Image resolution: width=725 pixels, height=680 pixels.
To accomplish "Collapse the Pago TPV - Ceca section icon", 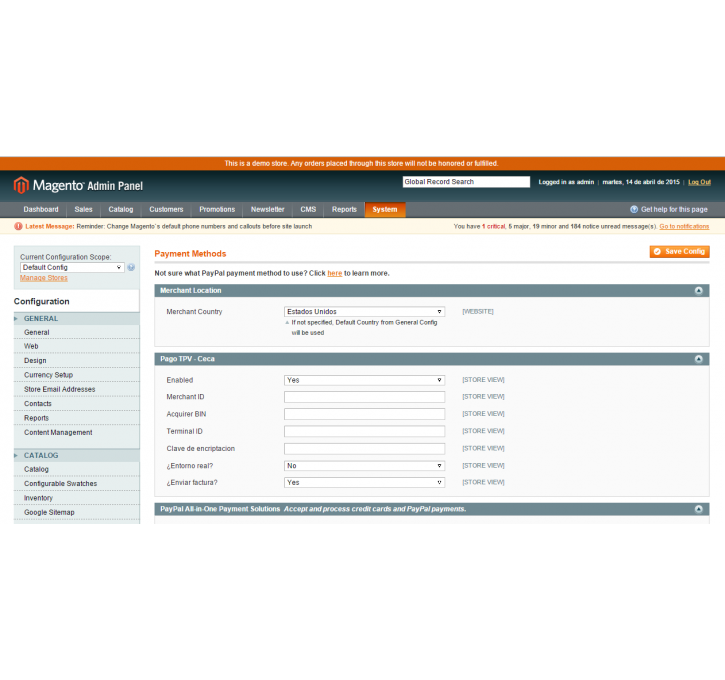I will [x=699, y=359].
